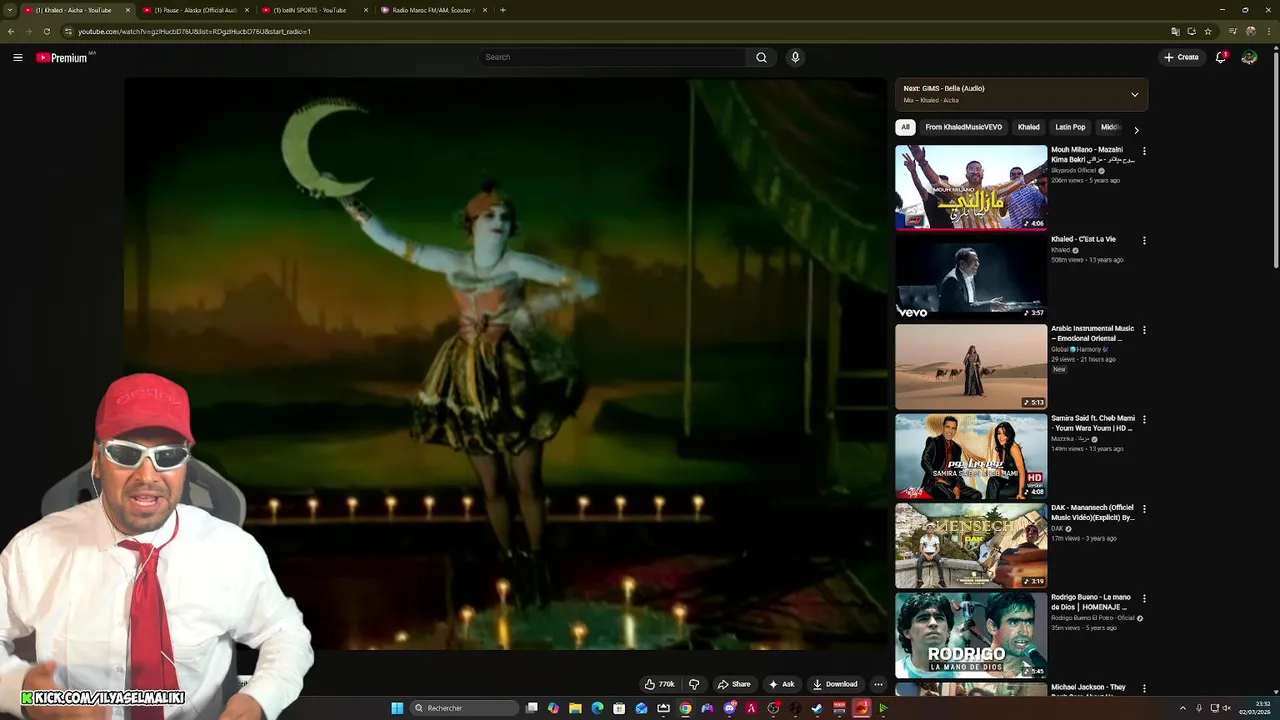Open the YouTube hamburger guide menu
Viewport: 1280px width, 720px height.
click(x=17, y=57)
